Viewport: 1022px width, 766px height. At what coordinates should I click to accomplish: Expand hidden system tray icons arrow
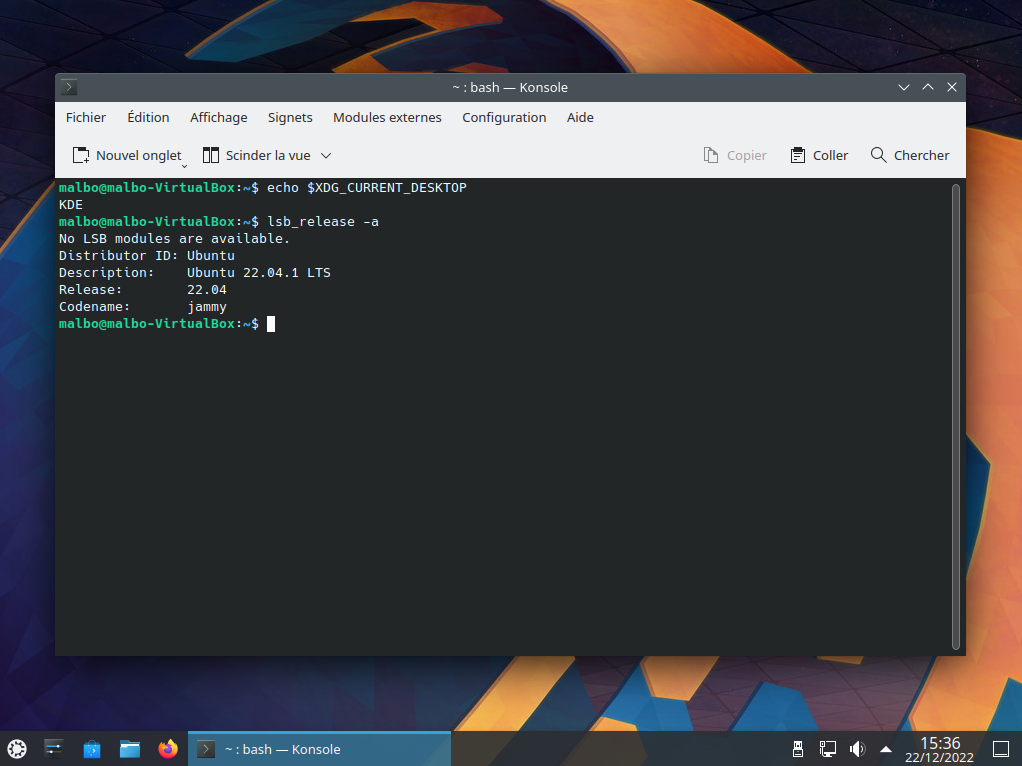tap(886, 749)
